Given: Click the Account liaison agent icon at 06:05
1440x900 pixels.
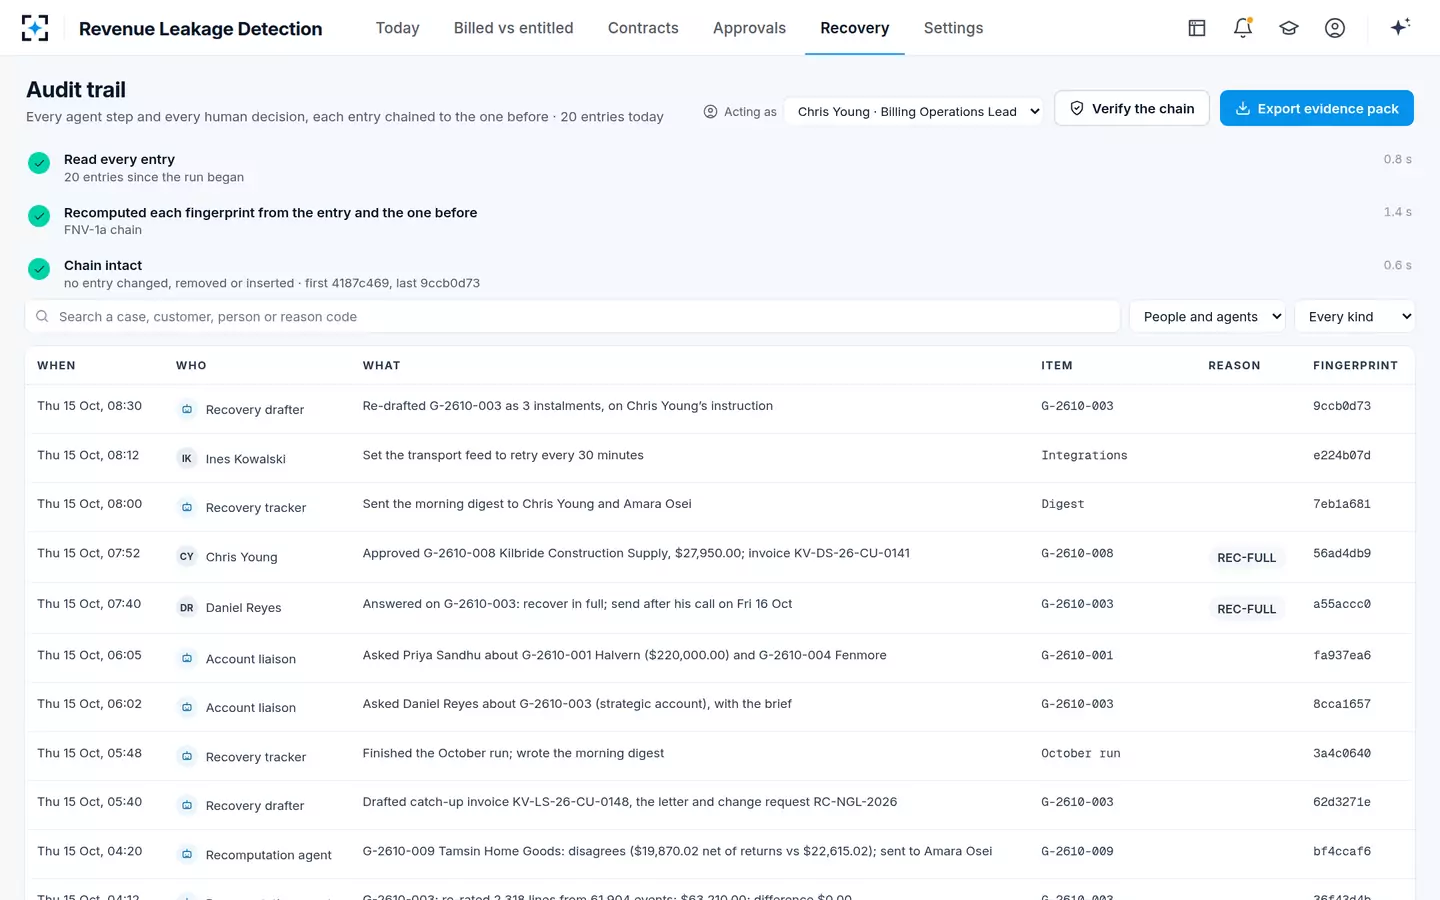Looking at the screenshot, I should (187, 659).
